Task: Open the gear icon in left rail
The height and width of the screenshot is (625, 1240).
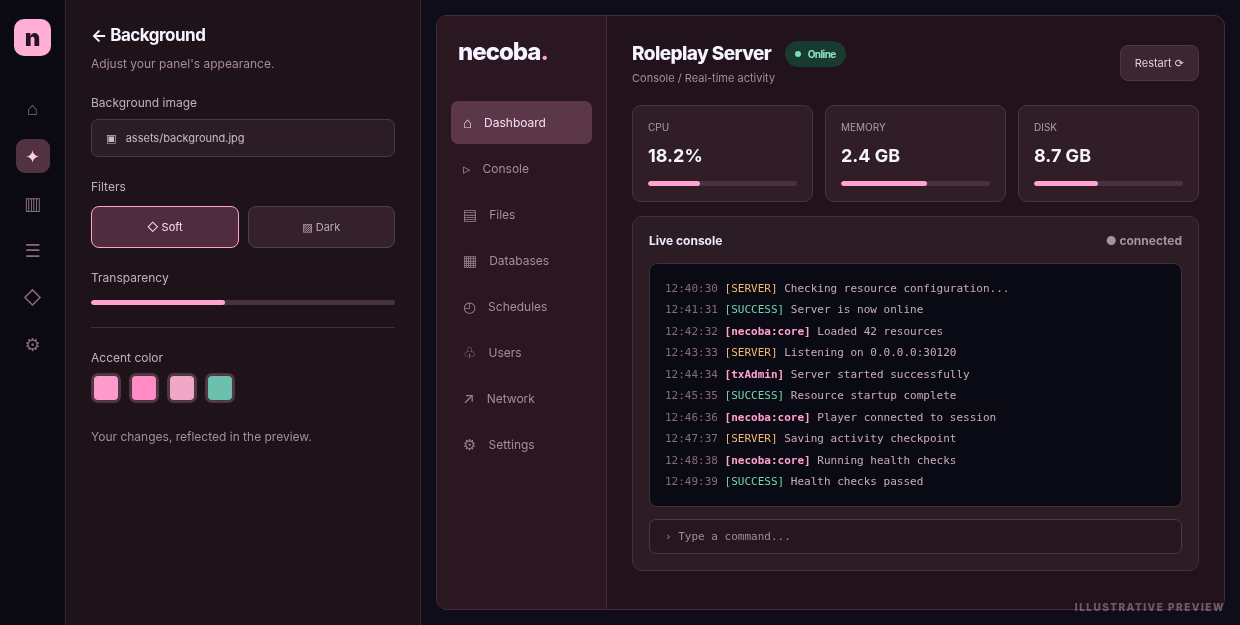Action: [32, 344]
